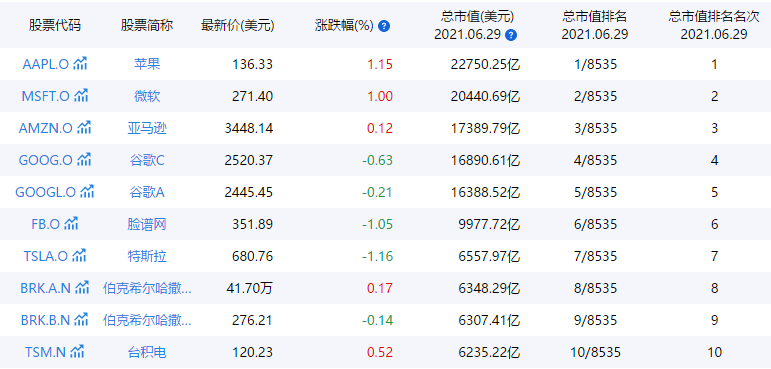Select the change value -0.63
Screen dimensions: 771x369
[x=378, y=160]
